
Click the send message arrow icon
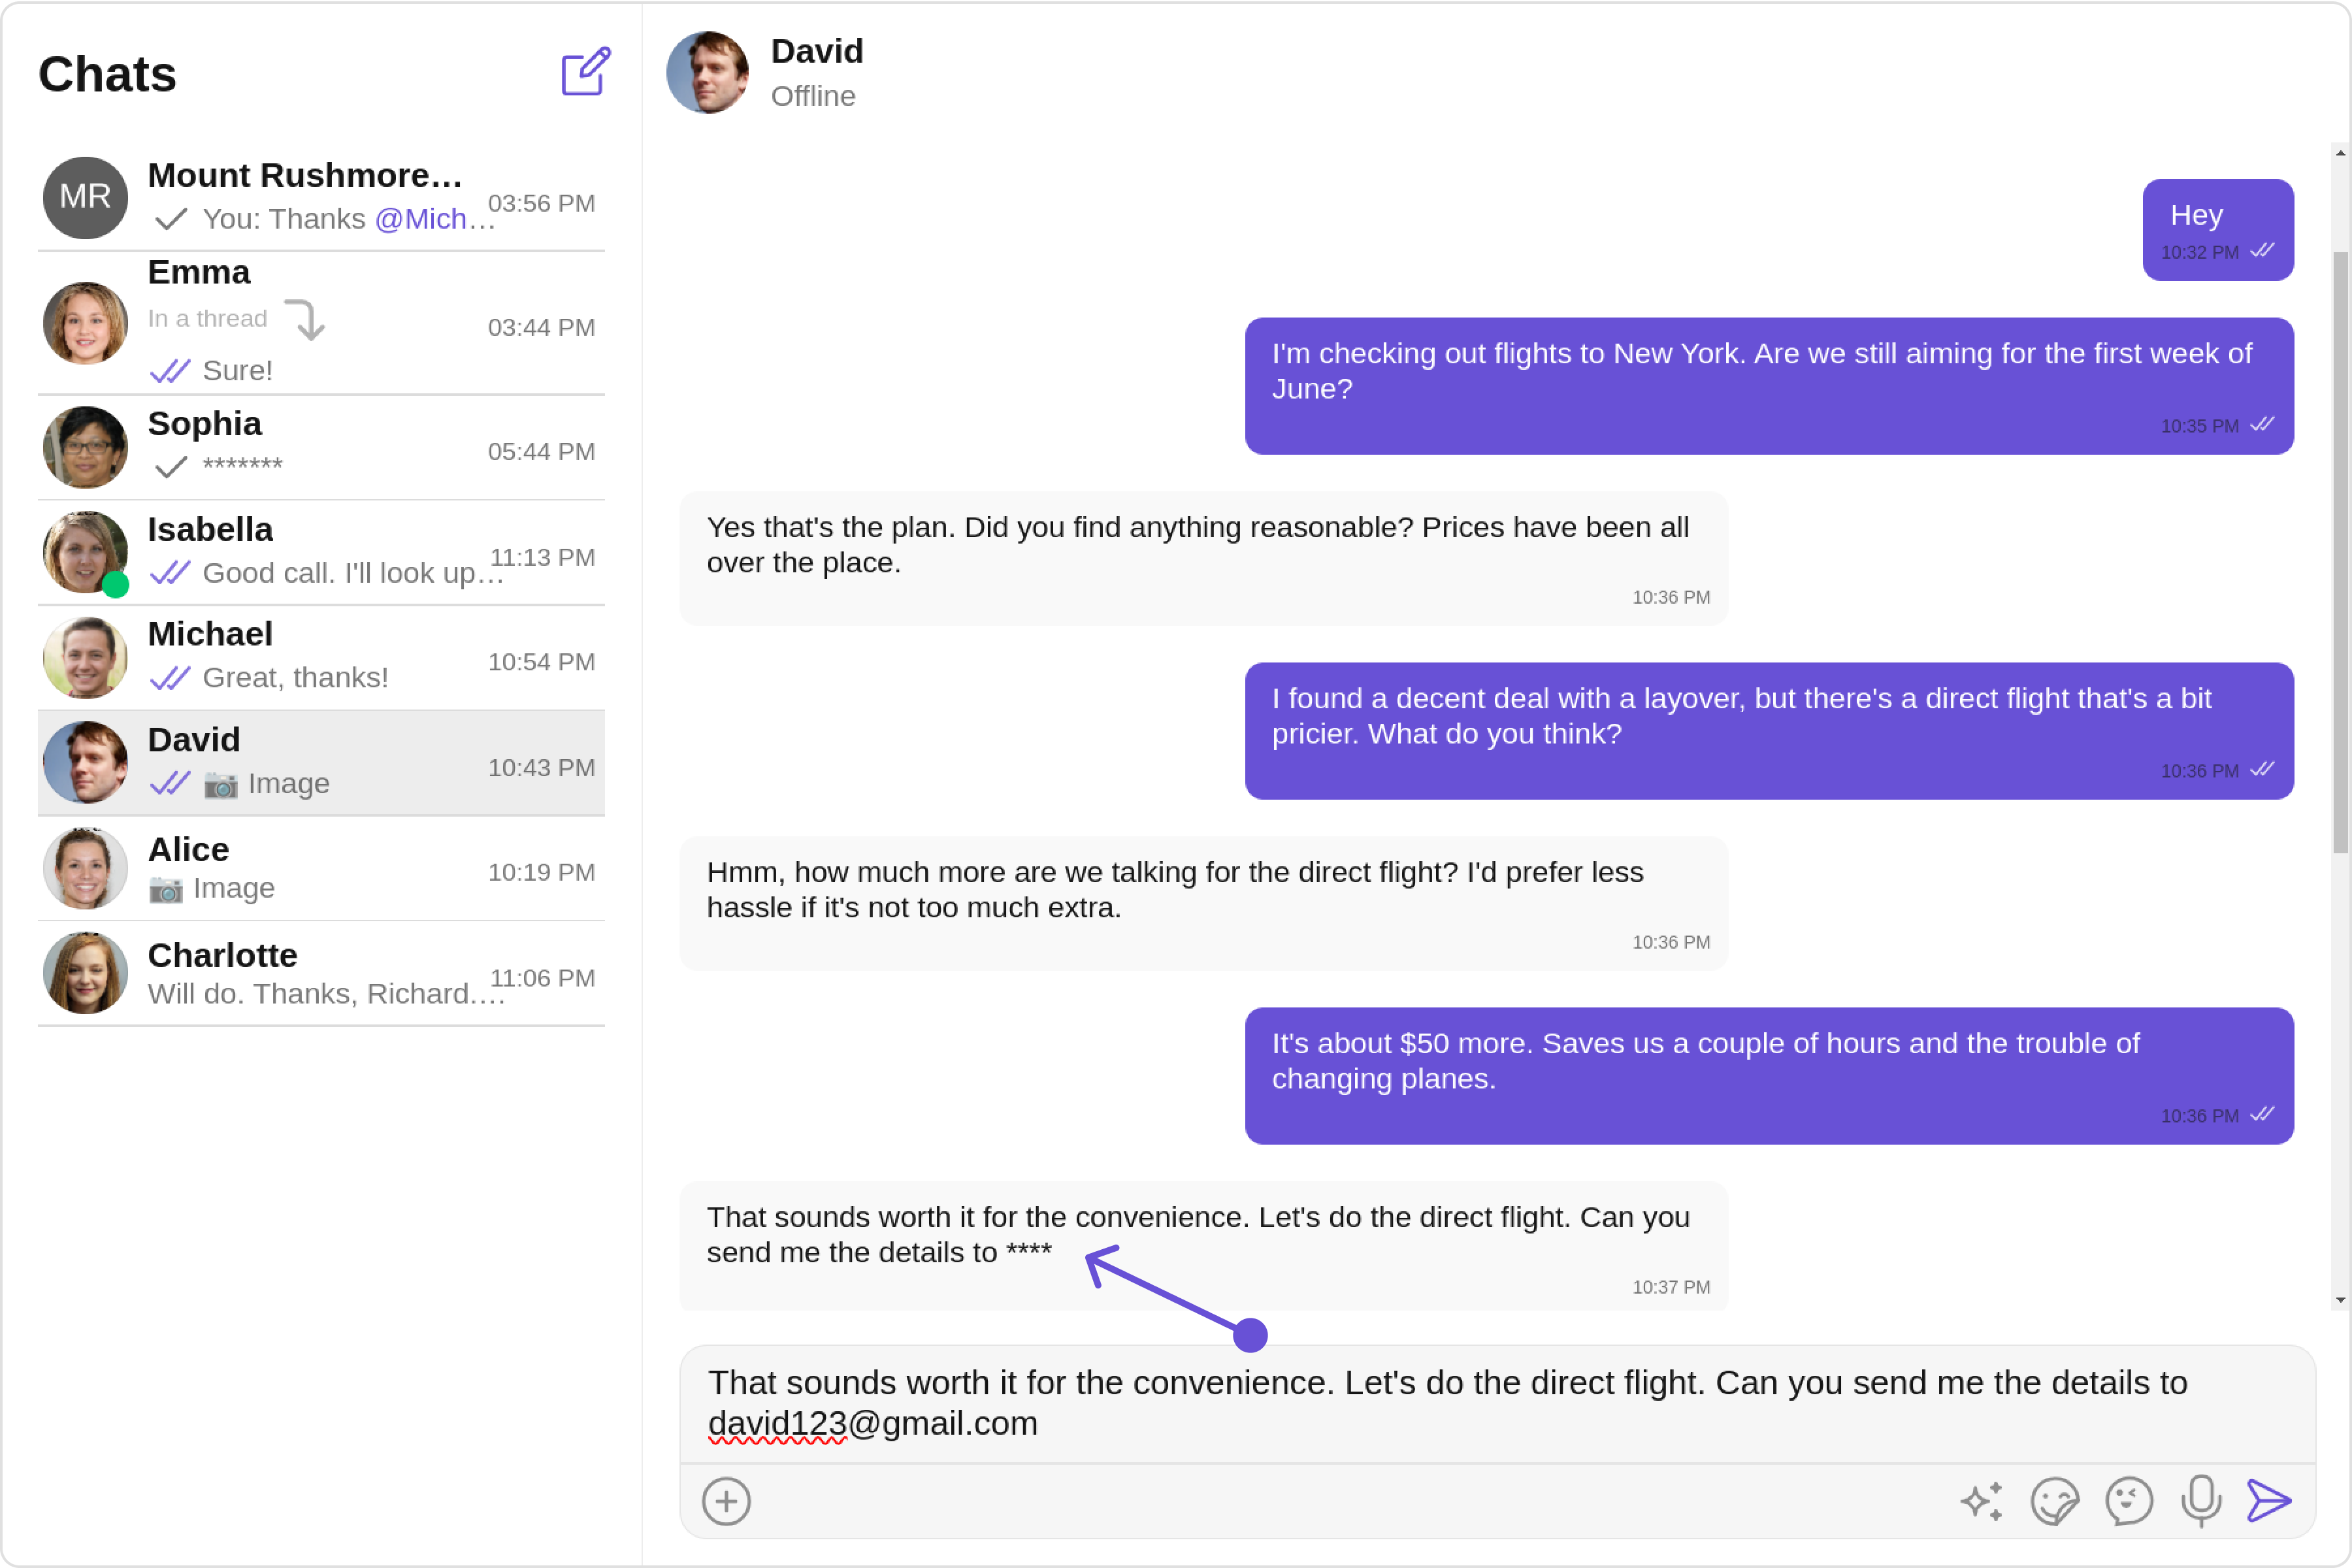(2268, 1500)
